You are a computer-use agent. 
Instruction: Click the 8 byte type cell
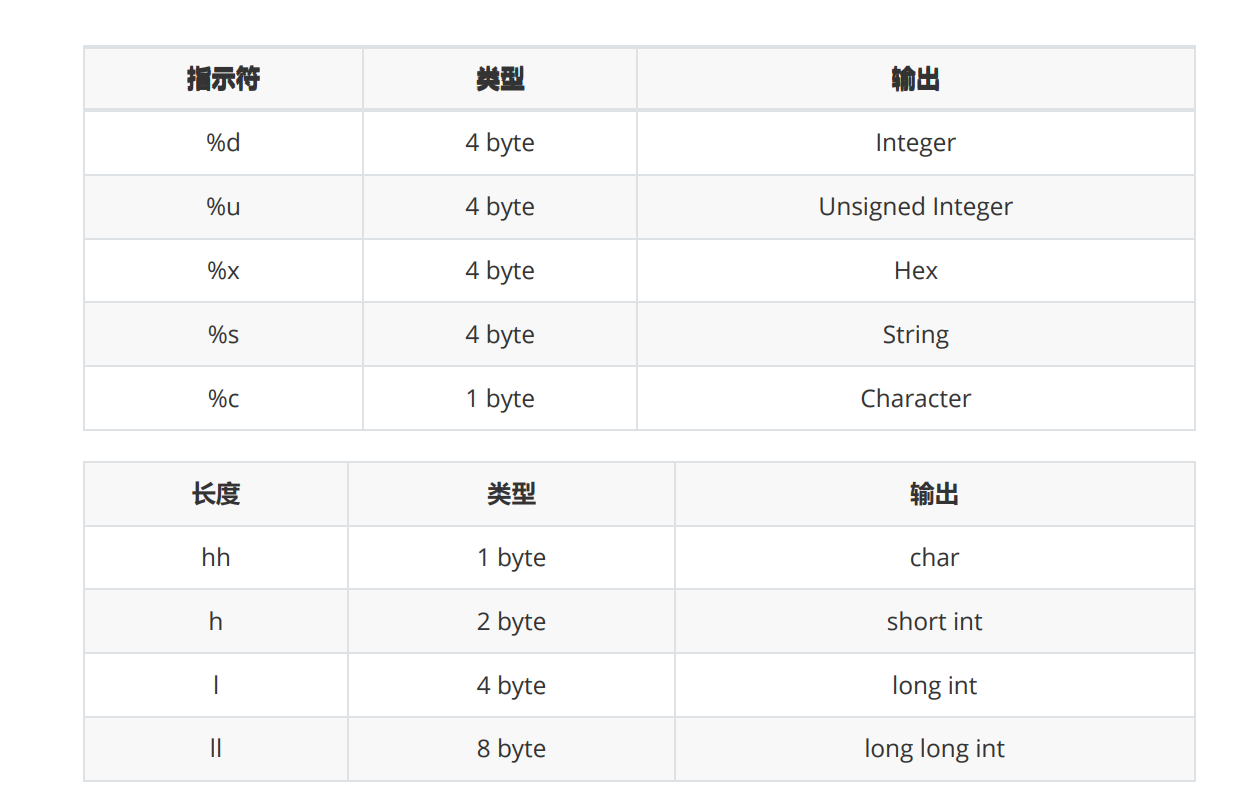coord(511,749)
